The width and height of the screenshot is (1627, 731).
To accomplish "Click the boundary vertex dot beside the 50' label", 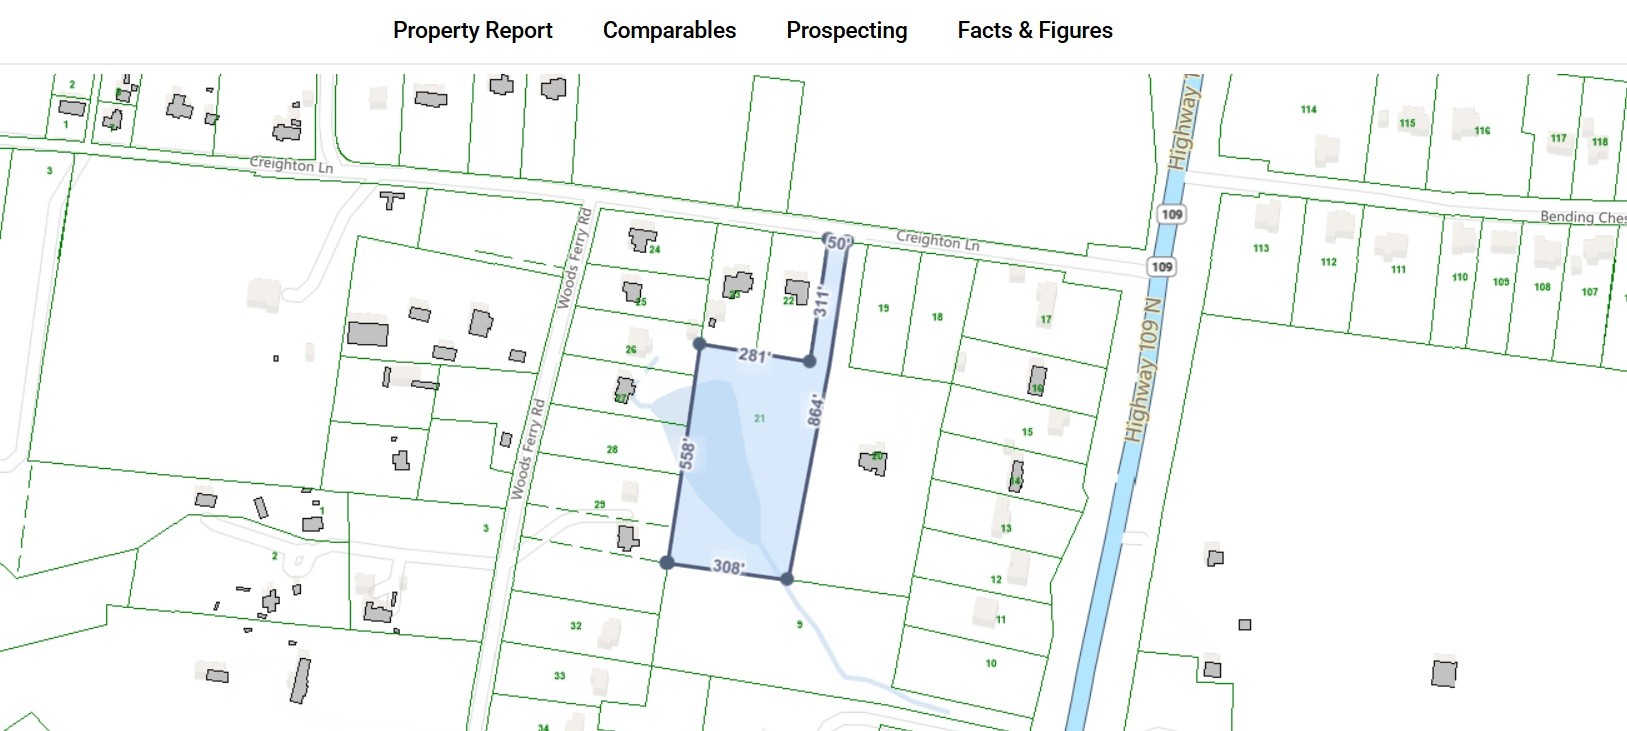I will 829,240.
